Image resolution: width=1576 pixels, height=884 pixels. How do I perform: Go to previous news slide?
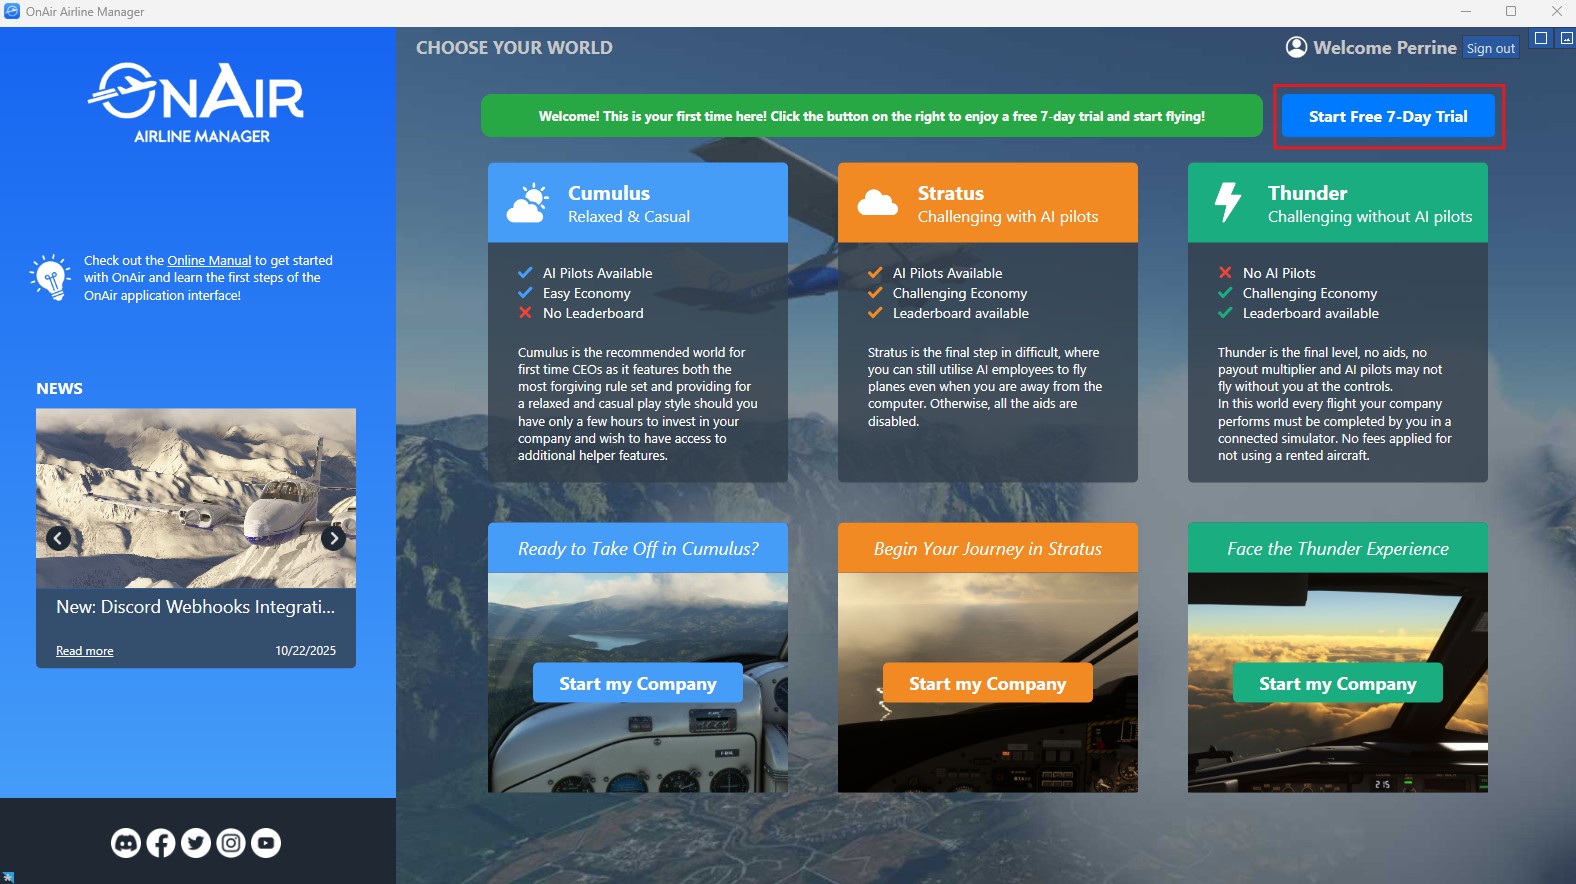click(58, 538)
